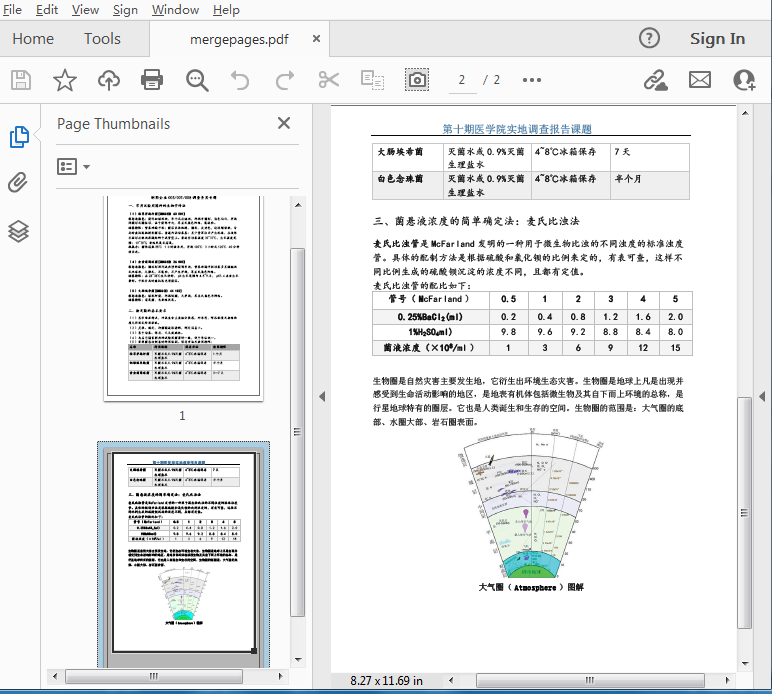772x694 pixels.
Task: Send file by email envelope icon
Action: pos(700,80)
